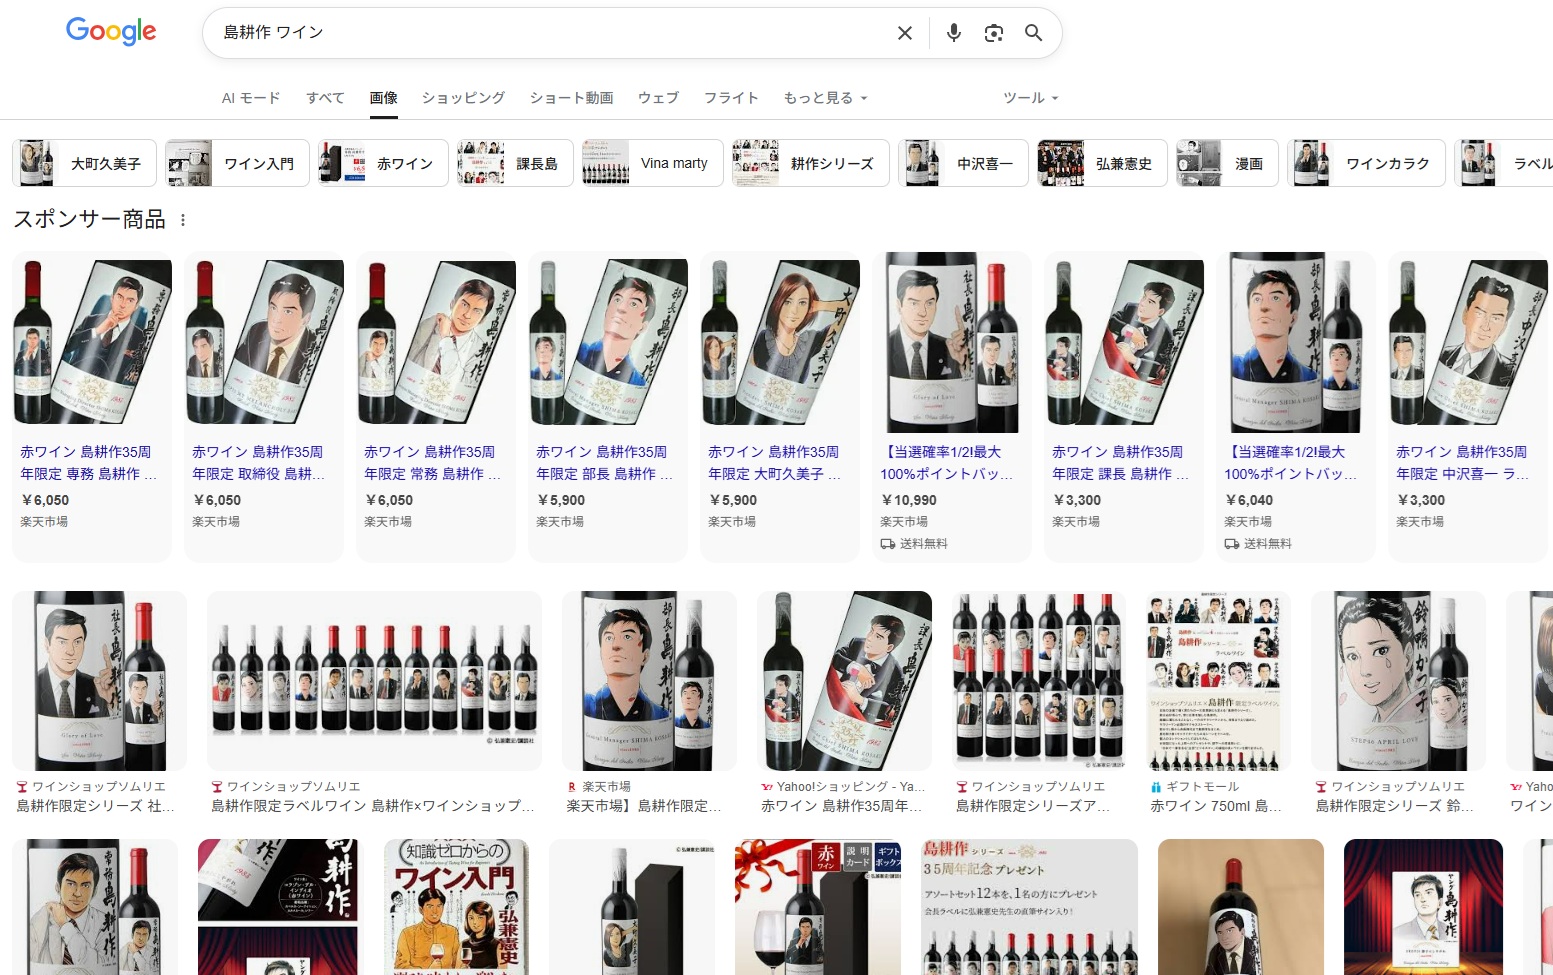Open the ツール dropdown menu
Viewport: 1553px width, 975px height.
click(1030, 98)
